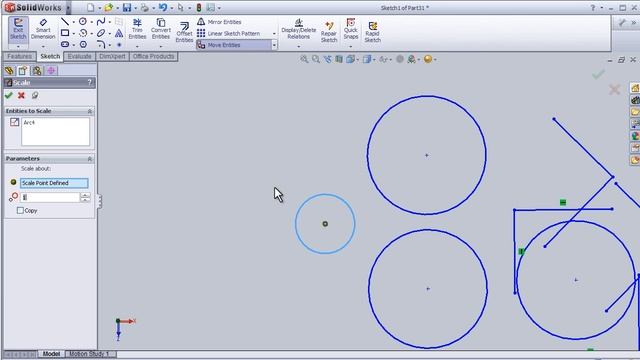Image resolution: width=640 pixels, height=360 pixels.
Task: Open the FeatureManager design tree tab
Action: point(9,71)
